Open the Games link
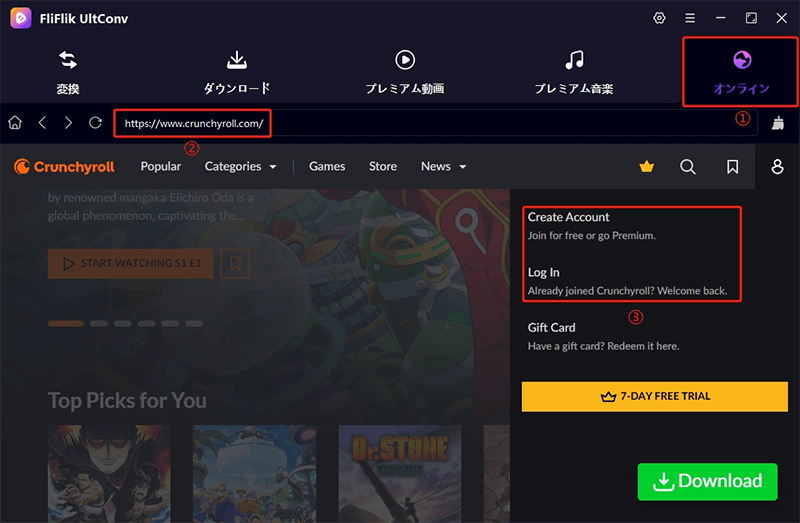Viewport: 800px width, 523px height. pyautogui.click(x=327, y=166)
